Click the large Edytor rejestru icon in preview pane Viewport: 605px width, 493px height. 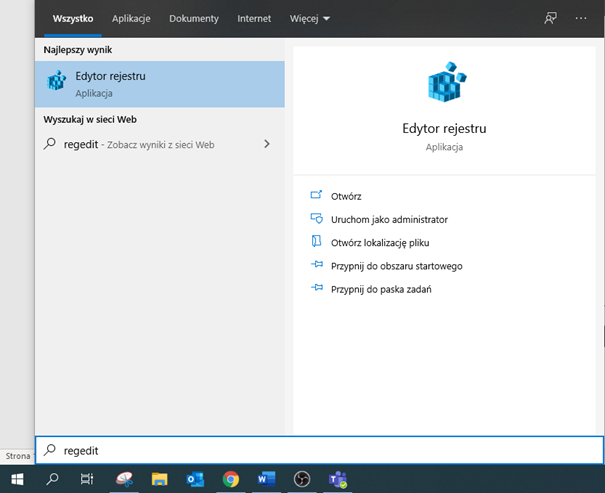point(445,84)
